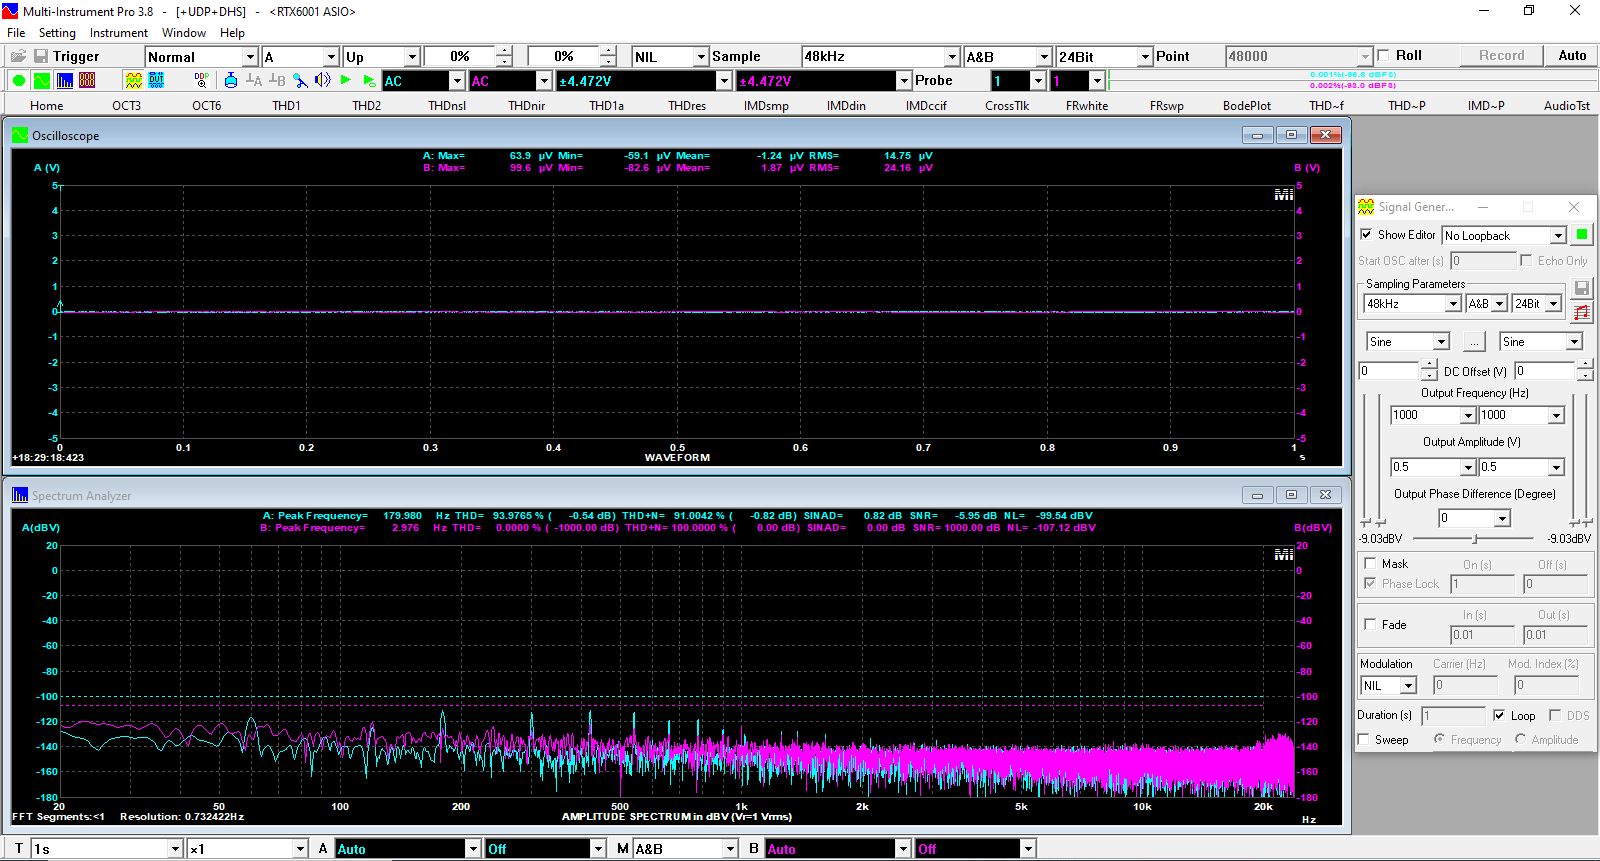The height and width of the screenshot is (861, 1600).
Task: Toggle the Signal Generator toolbar icon
Action: (133, 81)
